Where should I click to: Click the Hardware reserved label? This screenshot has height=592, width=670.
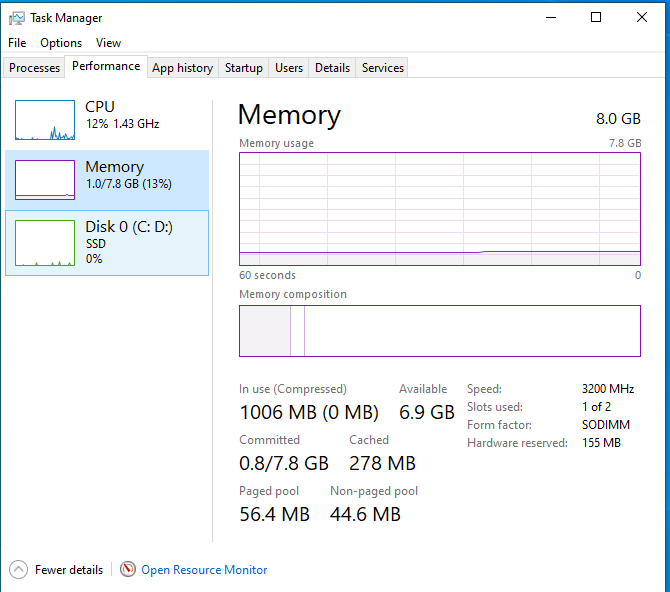pyautogui.click(x=517, y=443)
